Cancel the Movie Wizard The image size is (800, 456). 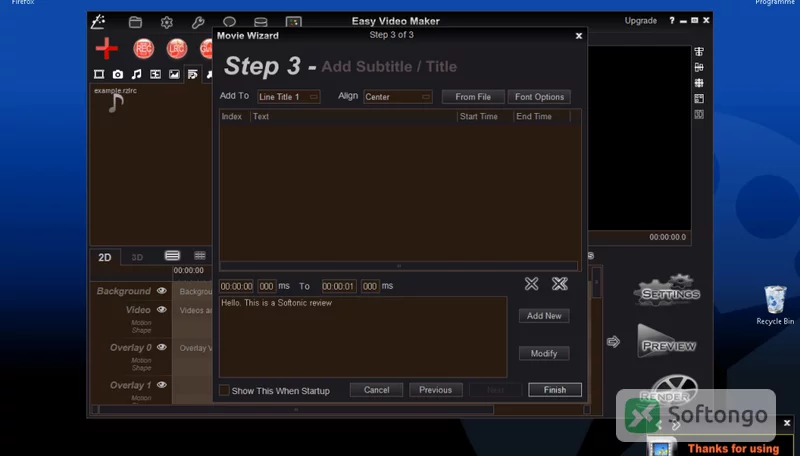(377, 390)
